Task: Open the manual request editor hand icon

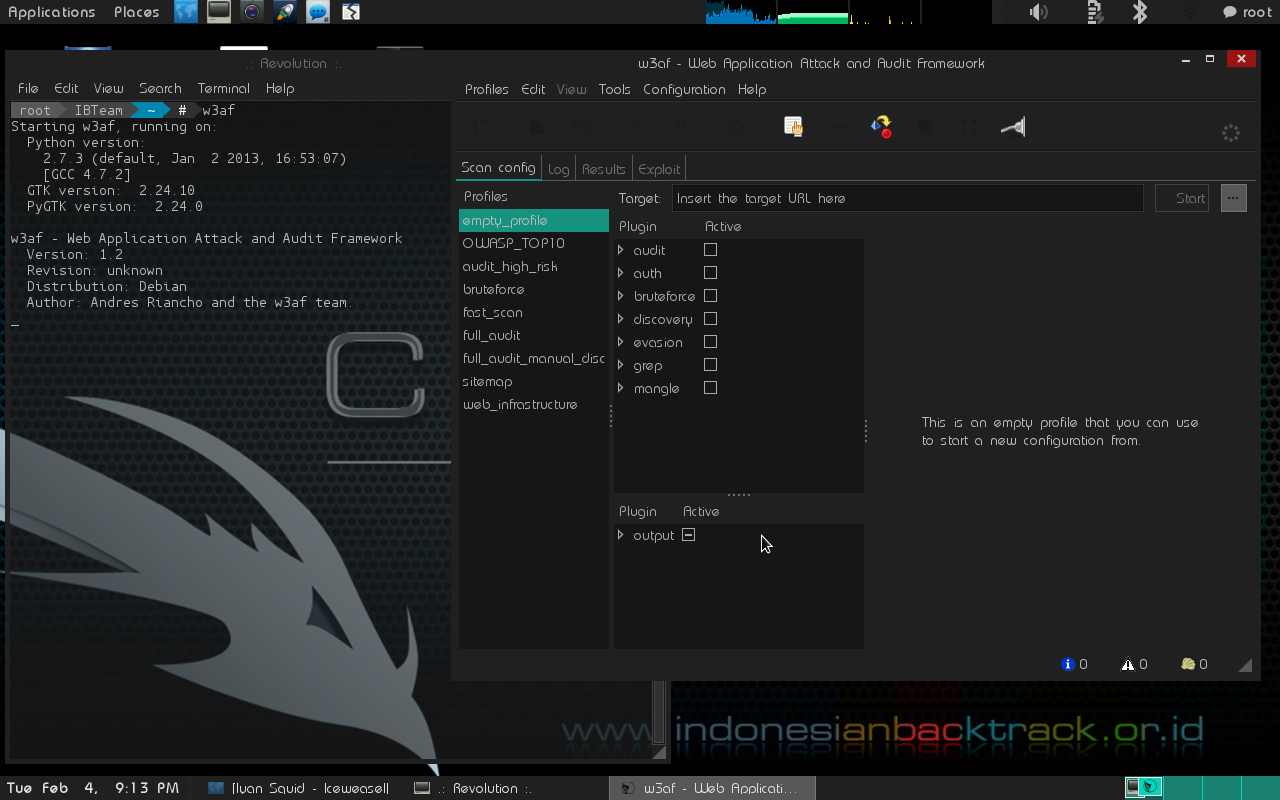Action: pos(793,127)
